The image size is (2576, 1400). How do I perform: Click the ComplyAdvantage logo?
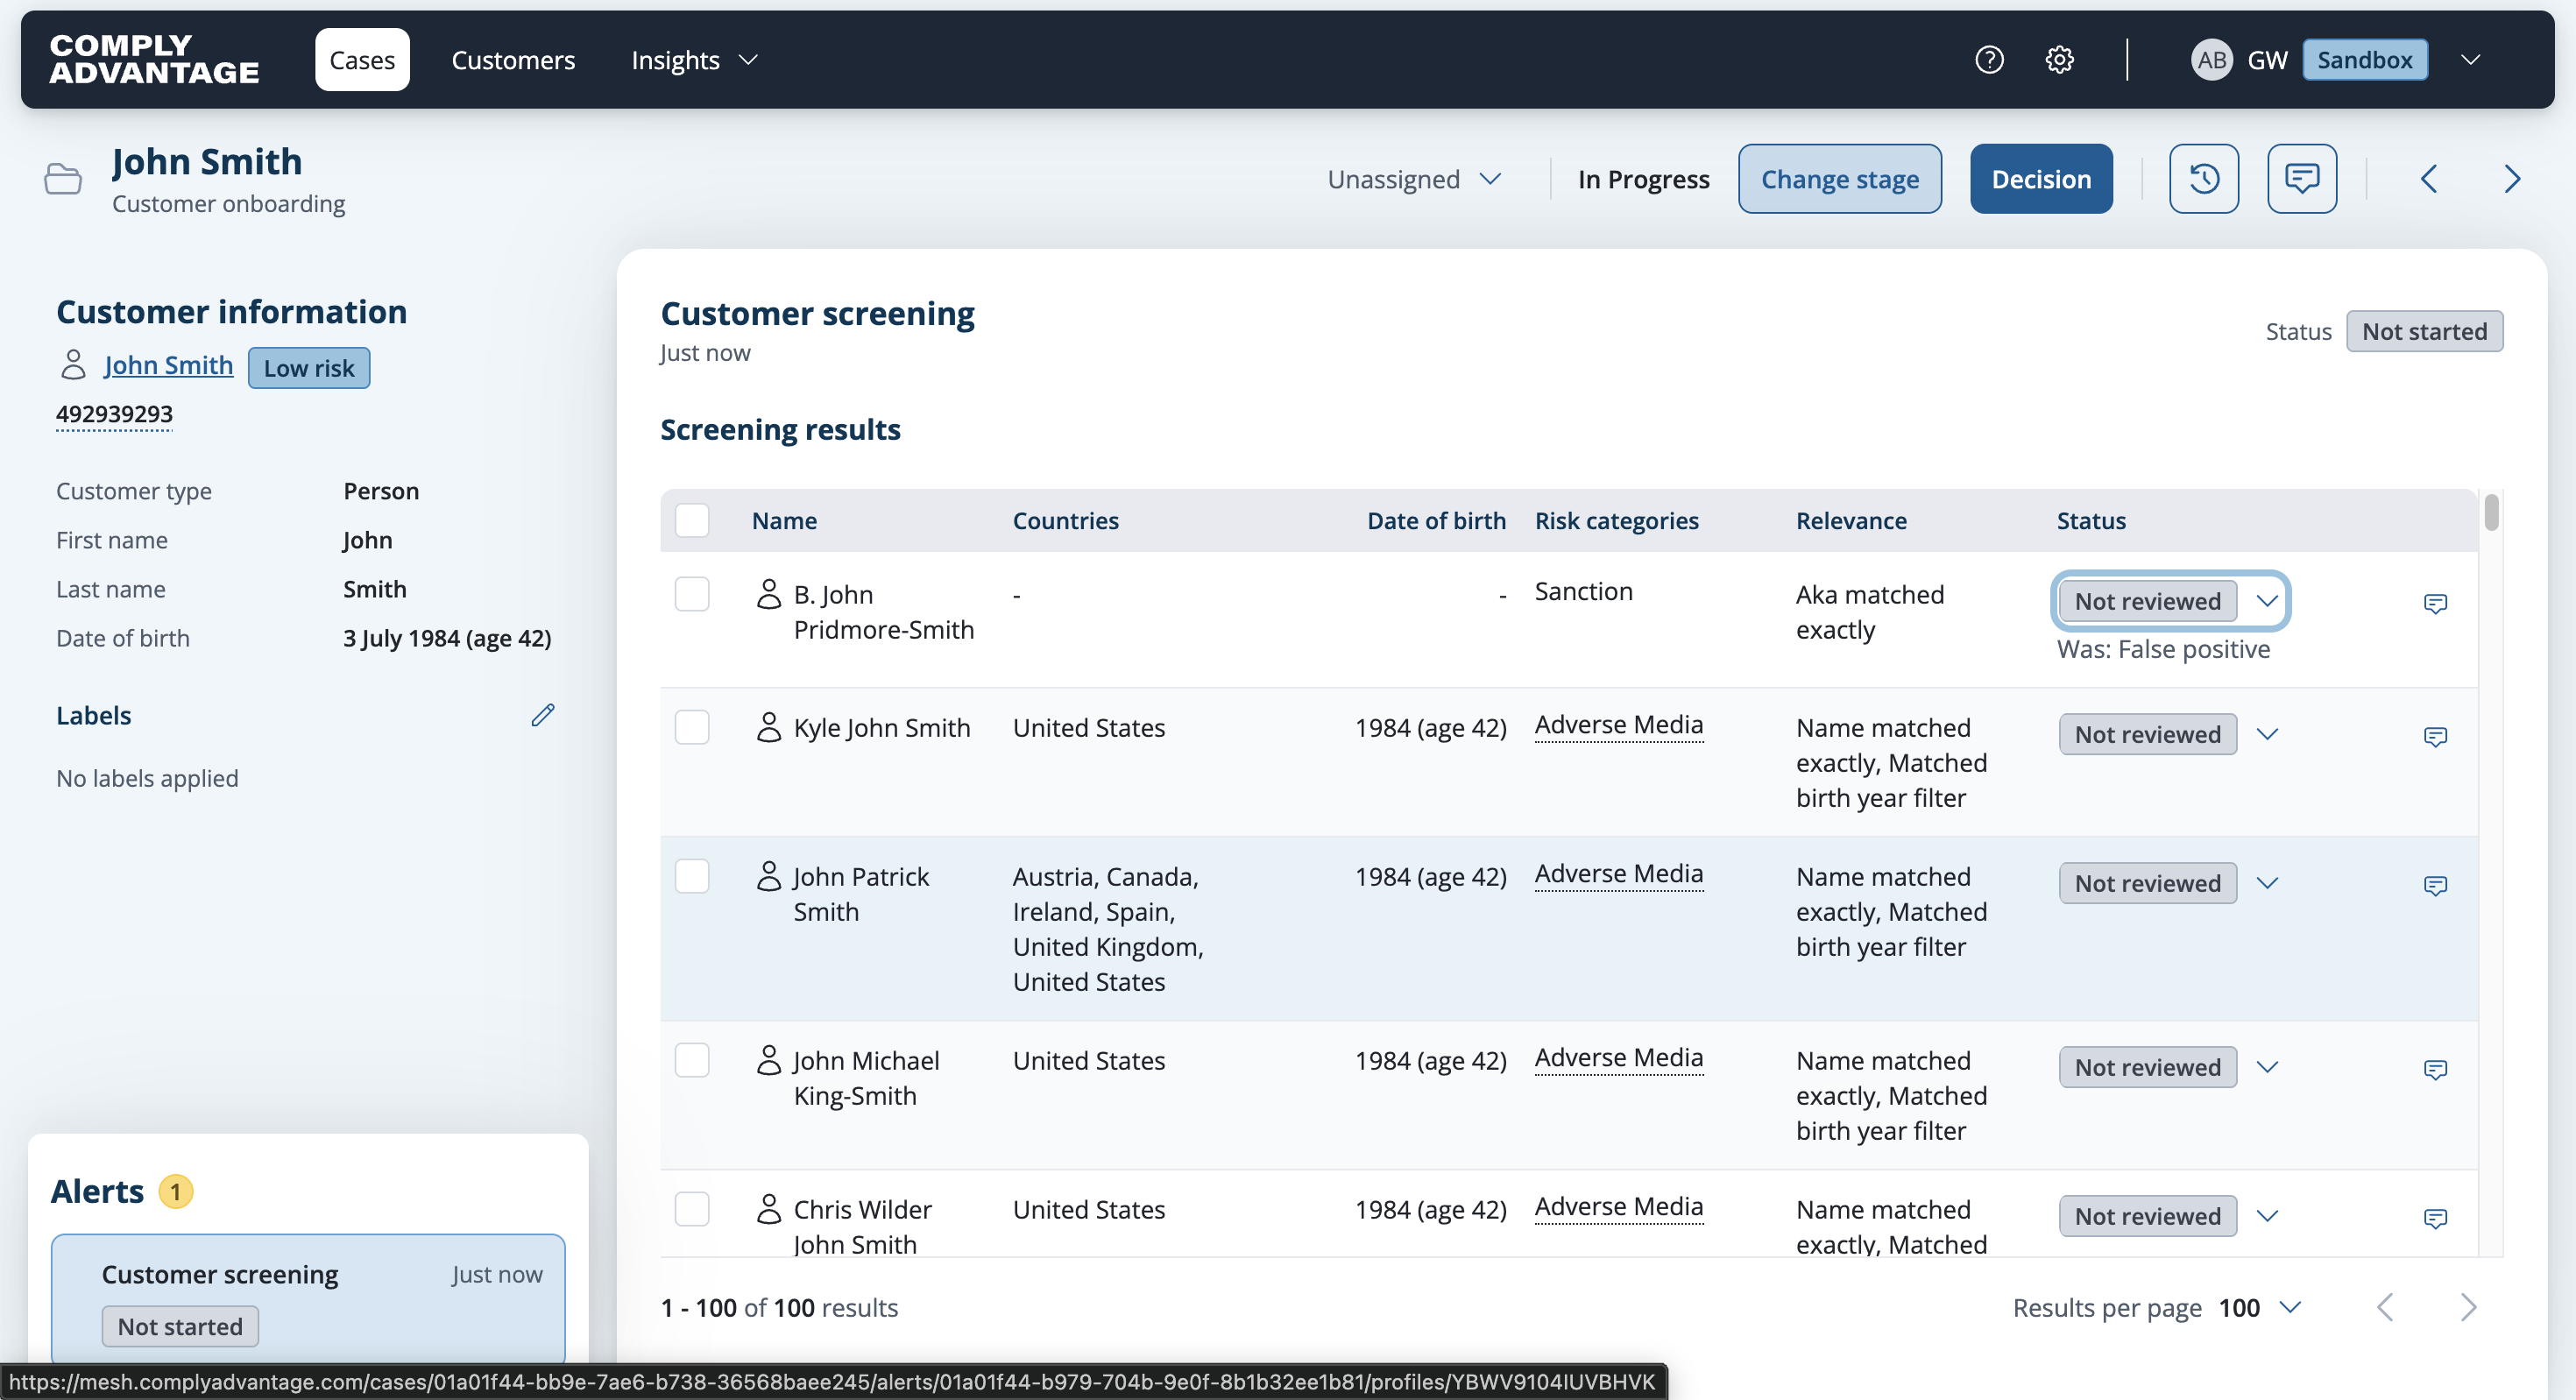tap(154, 59)
